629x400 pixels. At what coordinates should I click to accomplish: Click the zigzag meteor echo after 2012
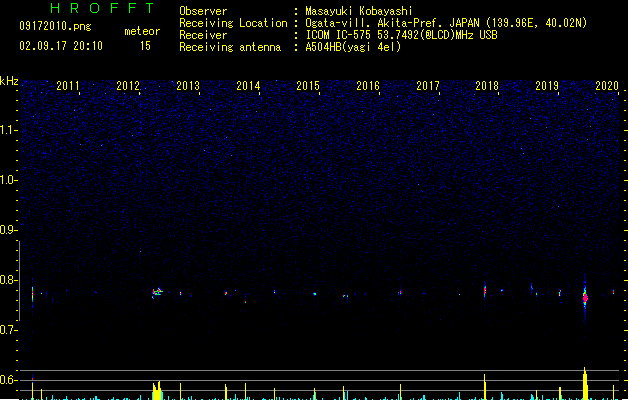coord(157,292)
